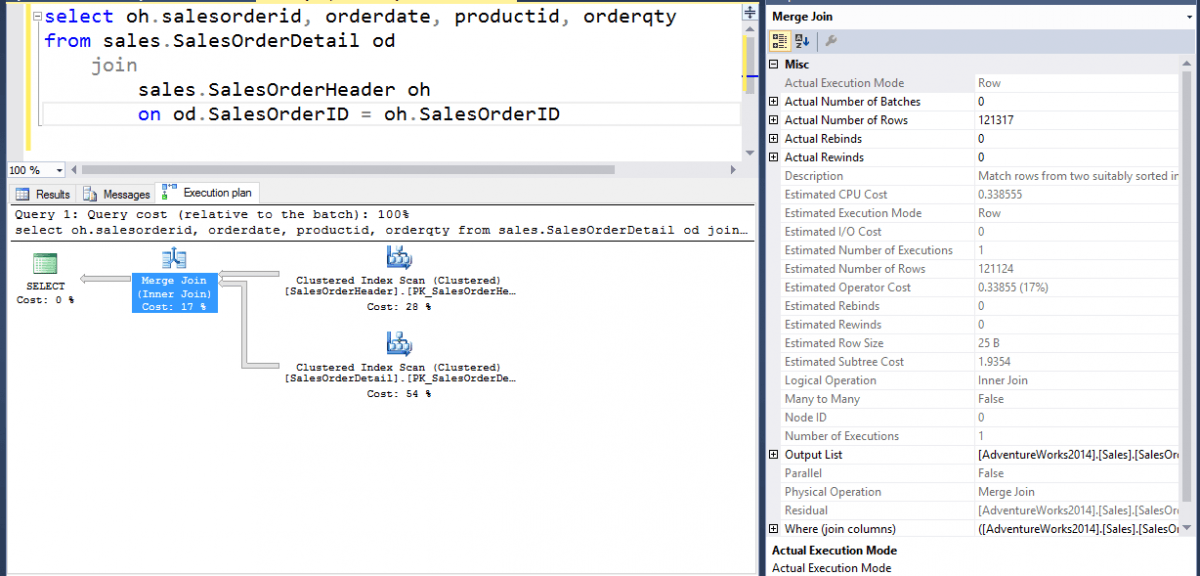Expand the Output List property
The image size is (1200, 576).
[774, 454]
